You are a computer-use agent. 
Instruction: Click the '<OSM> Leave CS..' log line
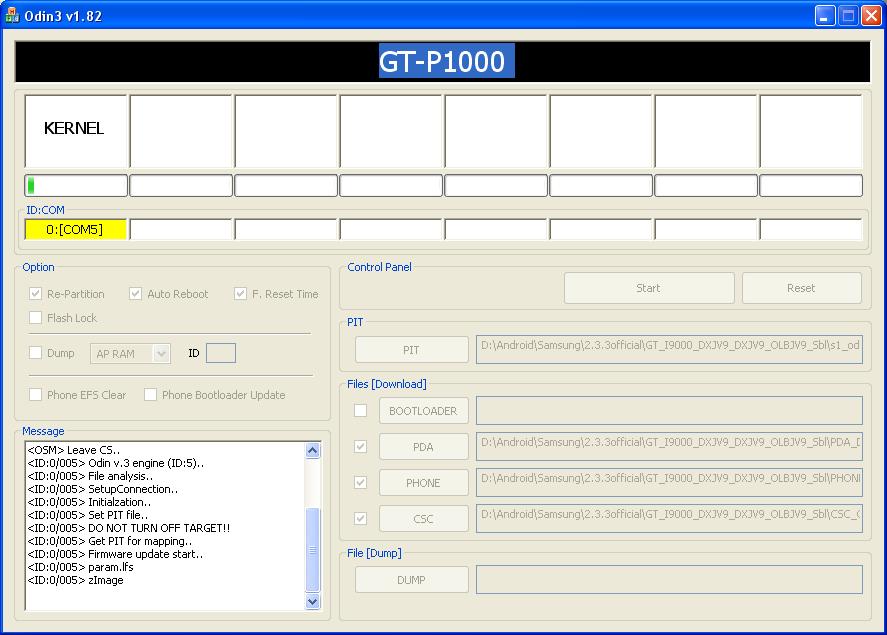click(74, 450)
